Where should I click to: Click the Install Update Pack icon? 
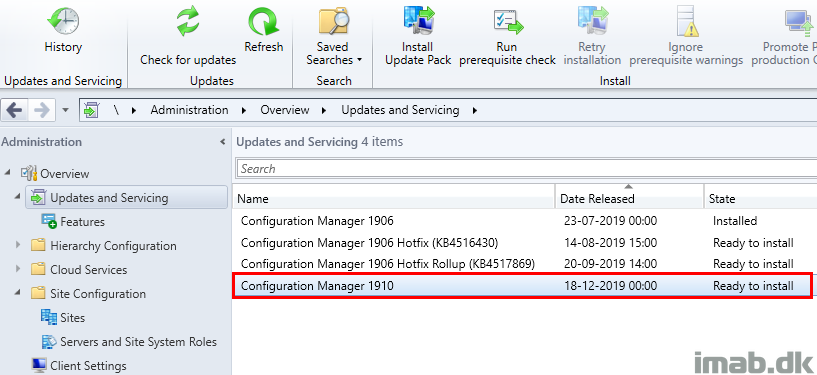click(x=417, y=21)
